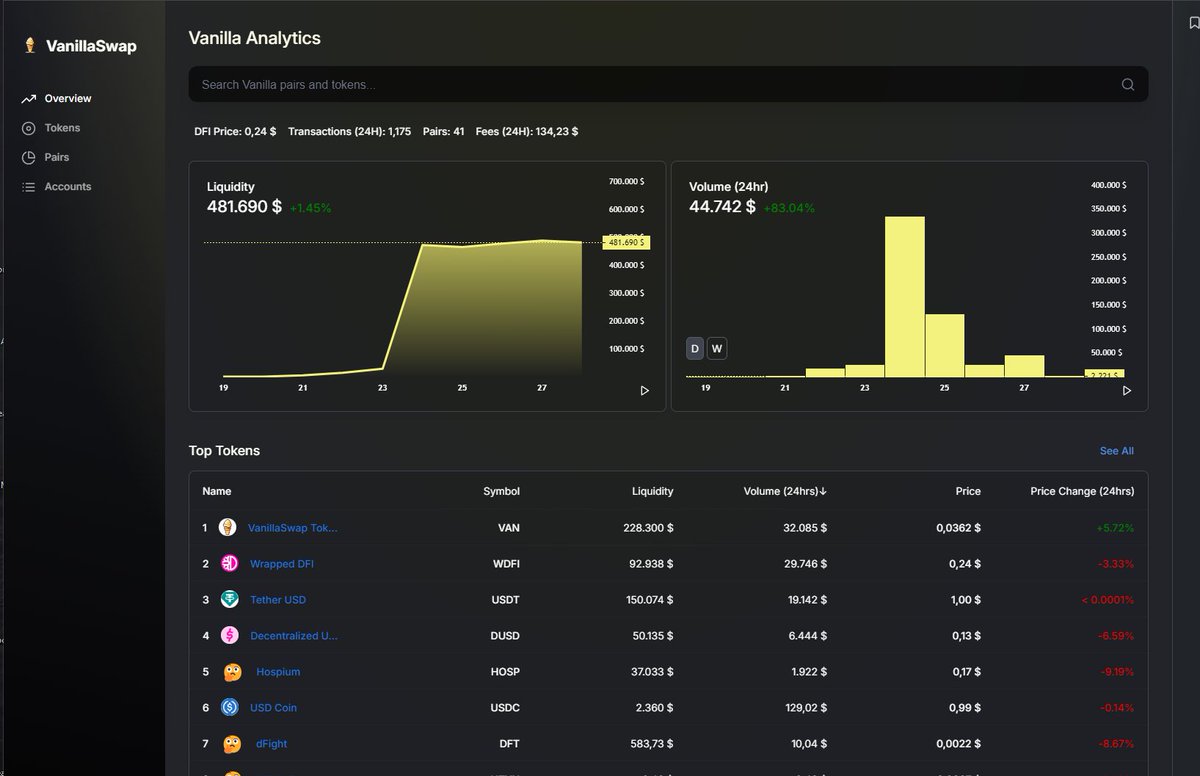Click the DFI Price: 0,24 $ stat
This screenshot has height=776, width=1200.
point(236,131)
